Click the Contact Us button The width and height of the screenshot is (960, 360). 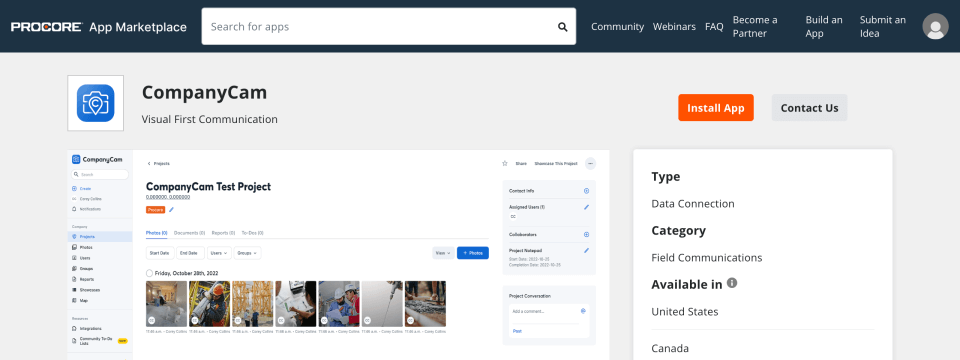[809, 108]
